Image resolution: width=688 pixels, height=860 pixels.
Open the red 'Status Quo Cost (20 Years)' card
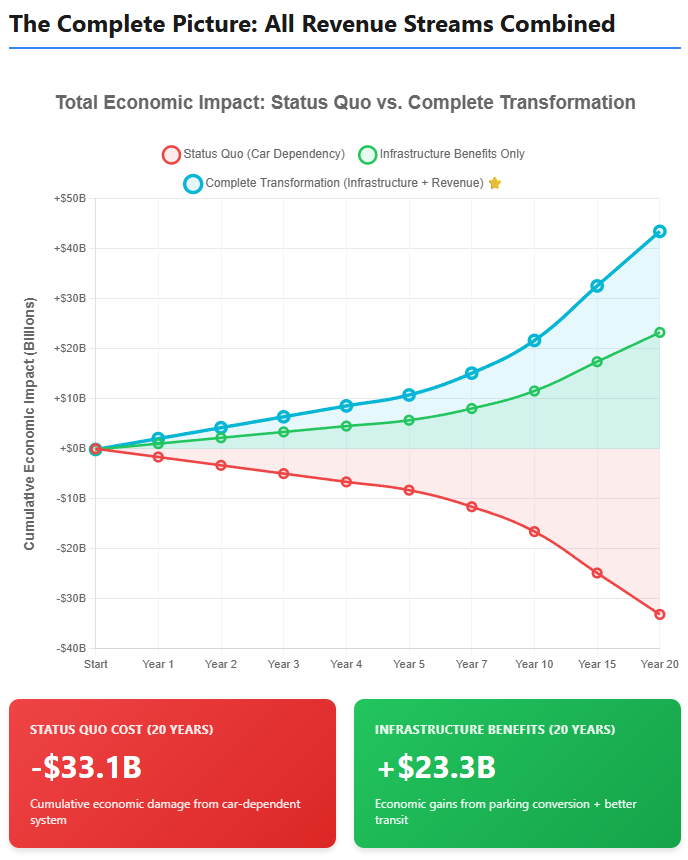point(172,773)
